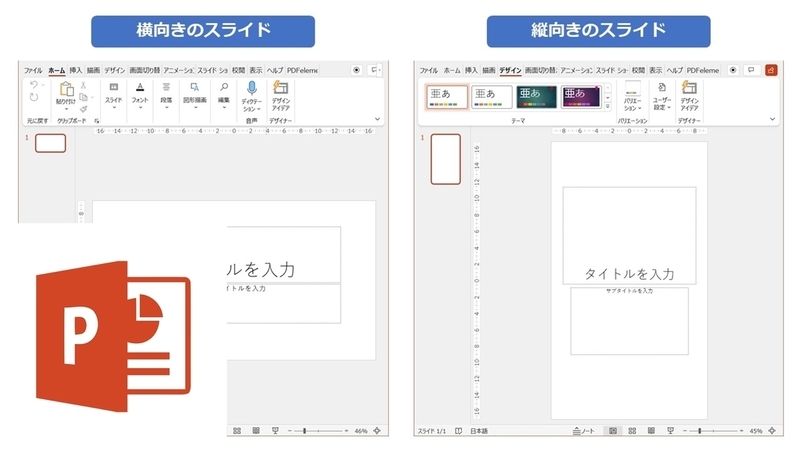Open the 表示 tab in right window
Viewport: 800px width, 450px height.
pos(656,70)
